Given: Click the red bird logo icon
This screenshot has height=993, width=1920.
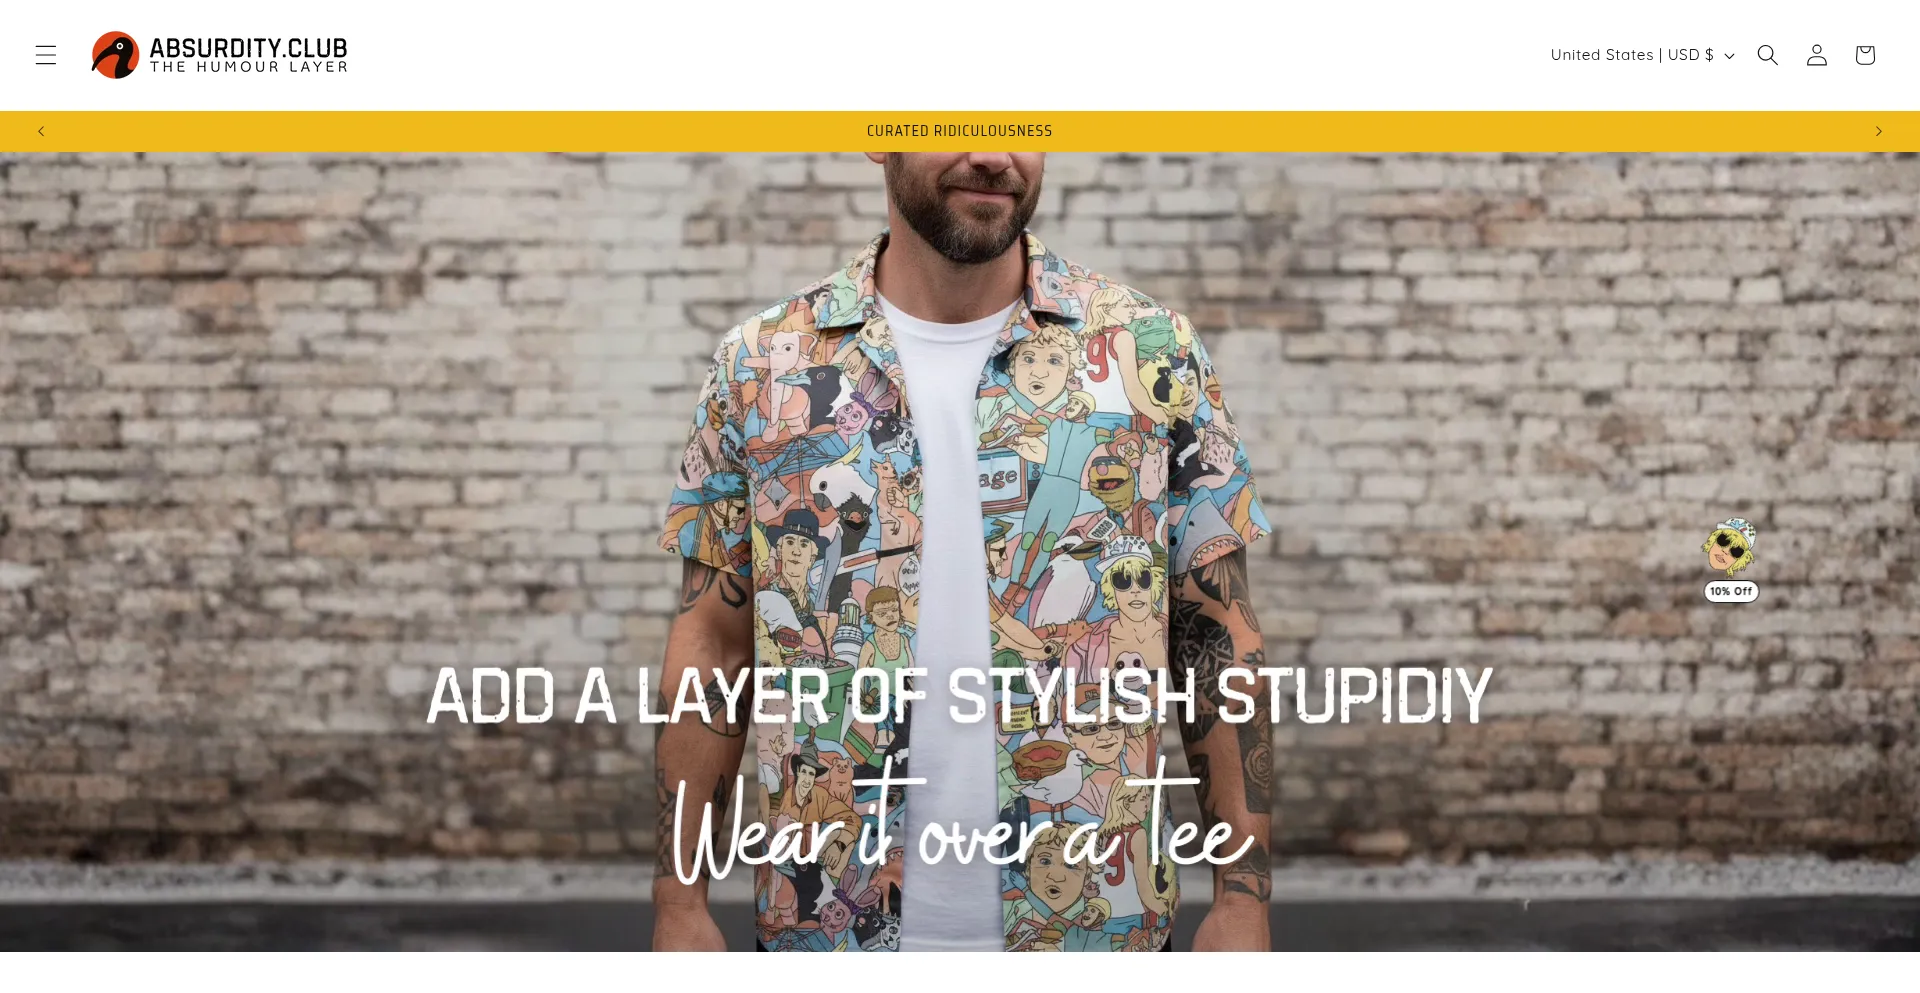Looking at the screenshot, I should (115, 55).
